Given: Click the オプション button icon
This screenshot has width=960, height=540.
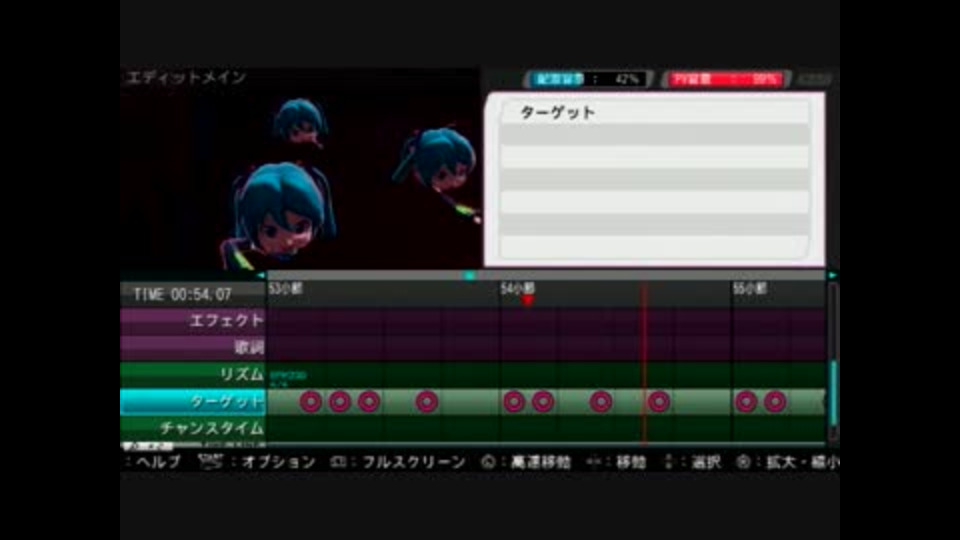Looking at the screenshot, I should 210,462.
